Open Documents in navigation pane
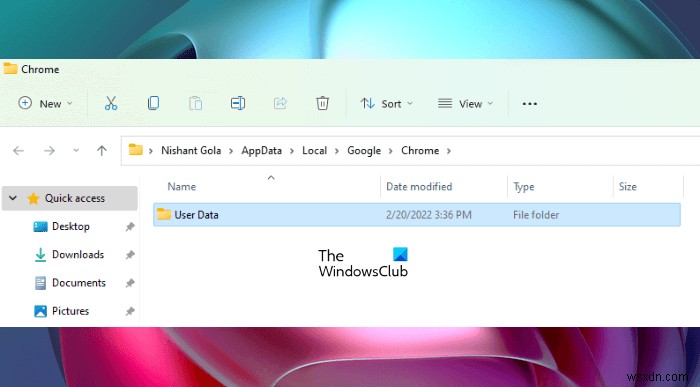 (79, 283)
